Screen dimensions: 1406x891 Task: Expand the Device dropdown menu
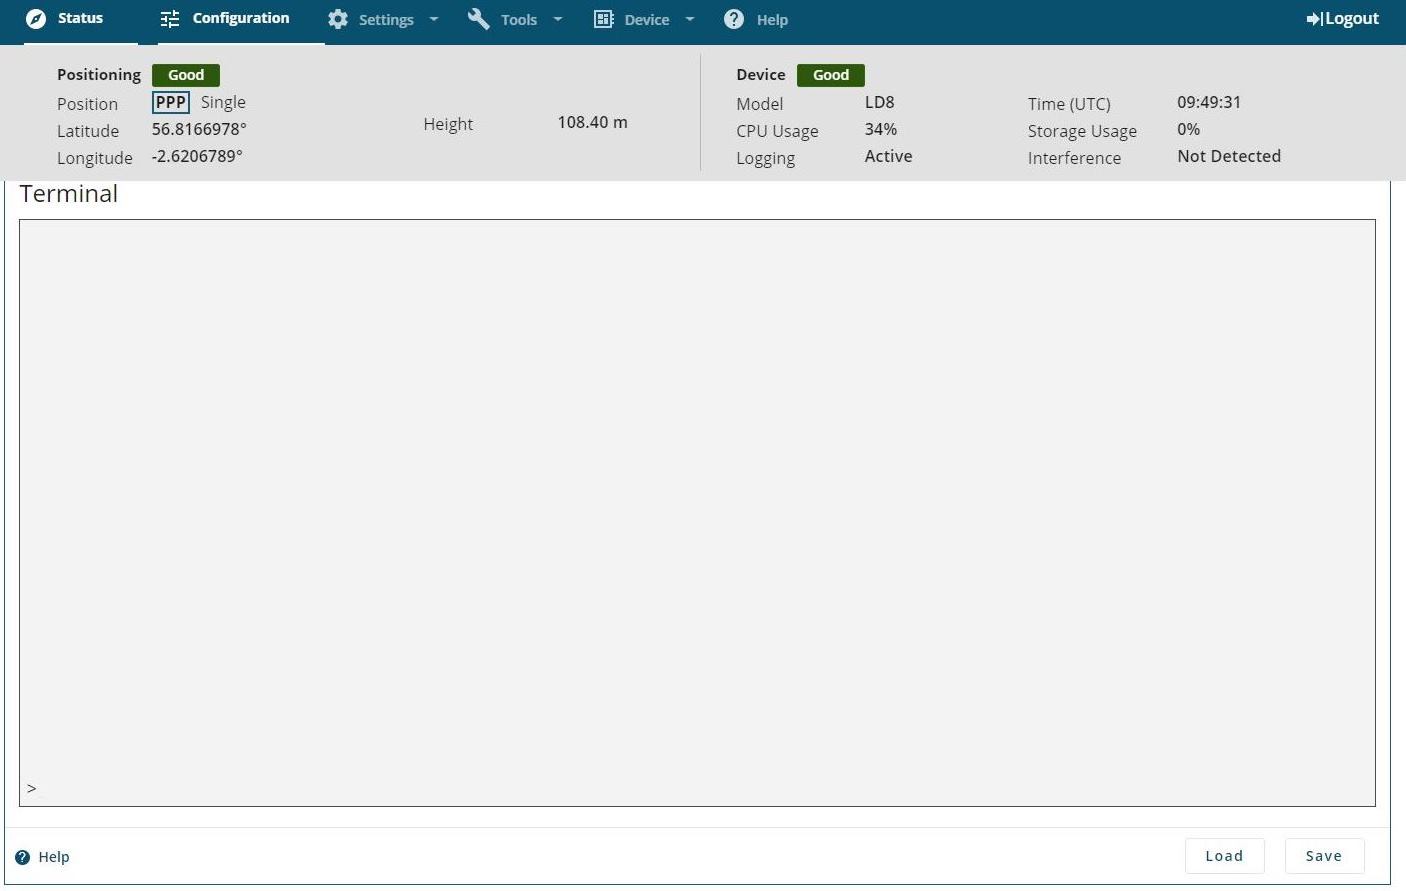[690, 19]
